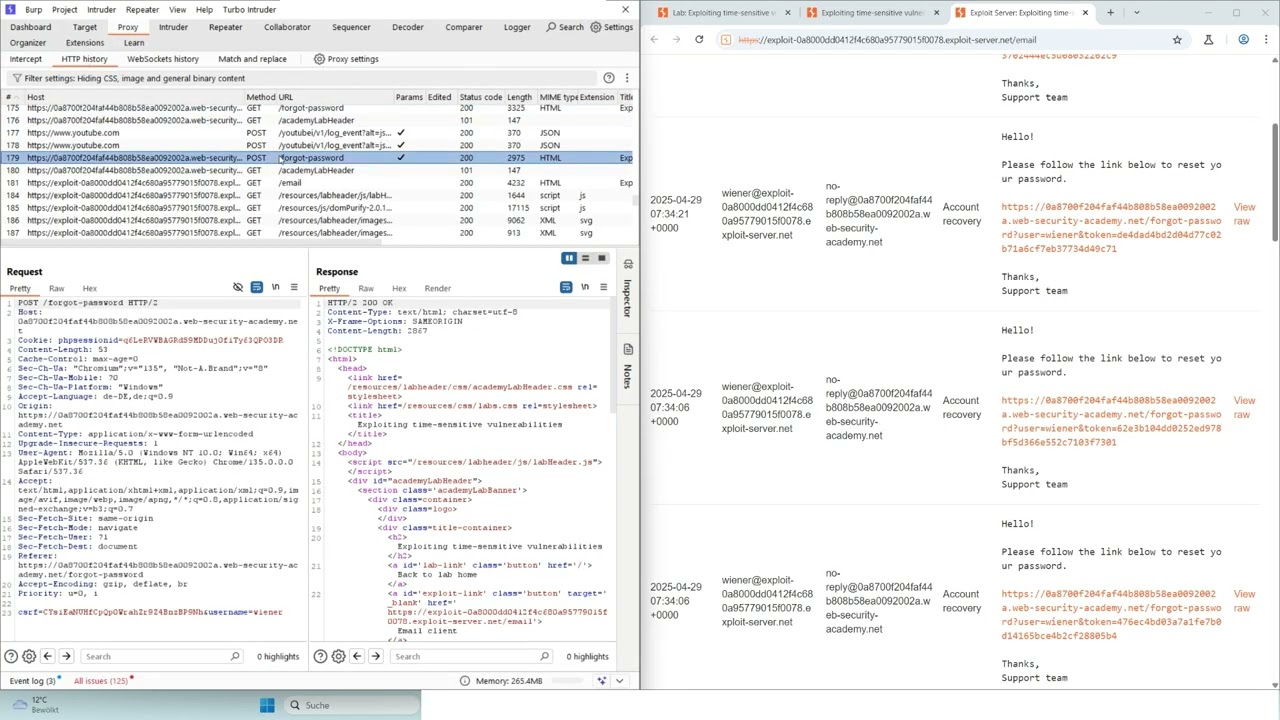Toggle newline characters display in Response panel

tap(585, 288)
